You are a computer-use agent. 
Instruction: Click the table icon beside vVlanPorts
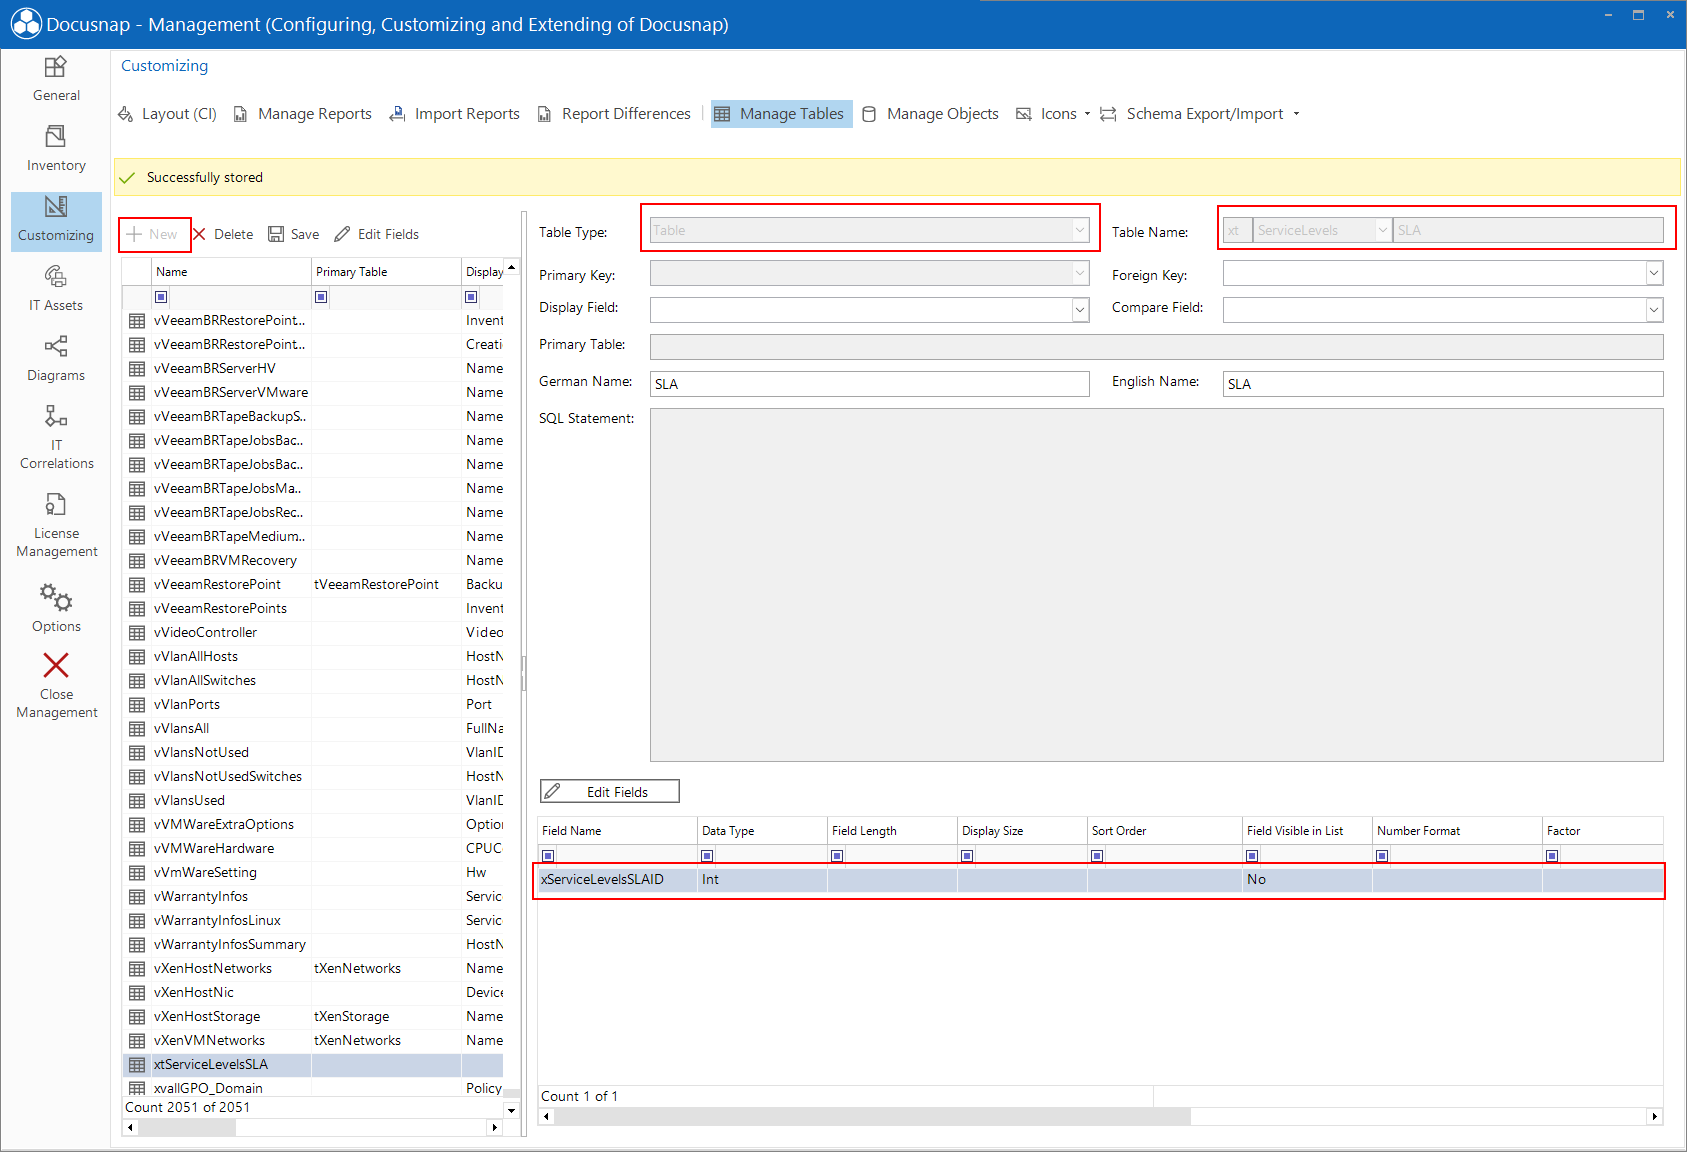(137, 704)
